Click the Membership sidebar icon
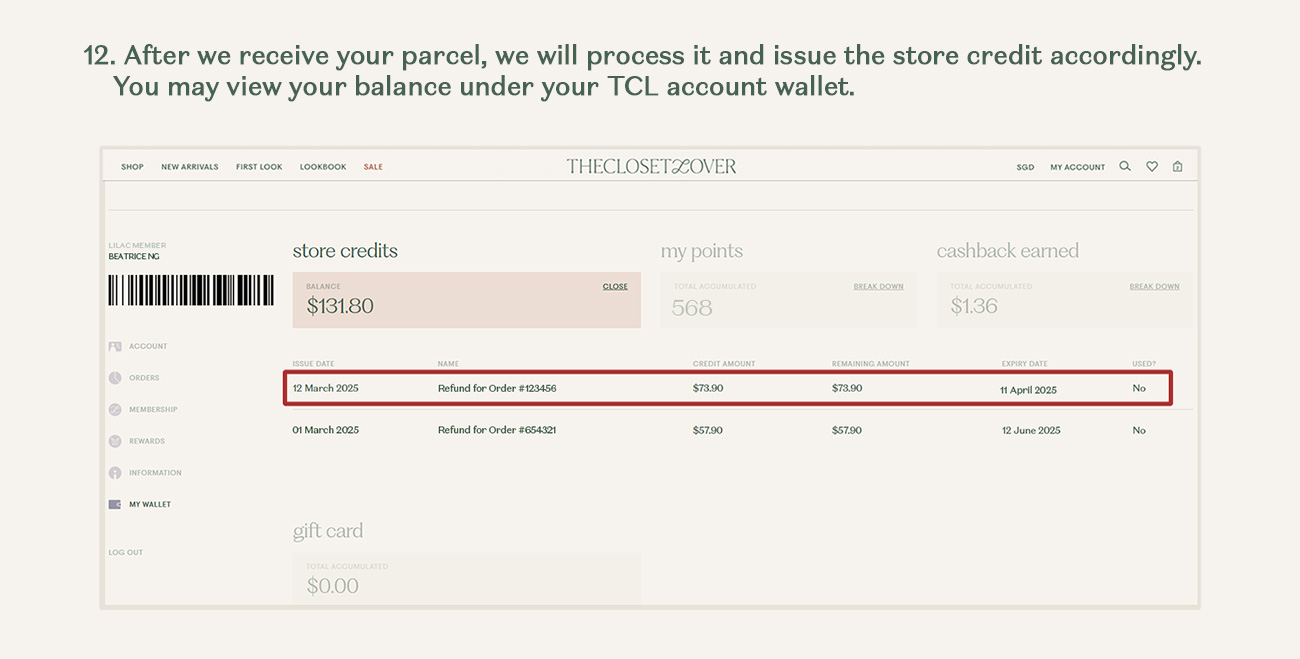 pos(115,410)
